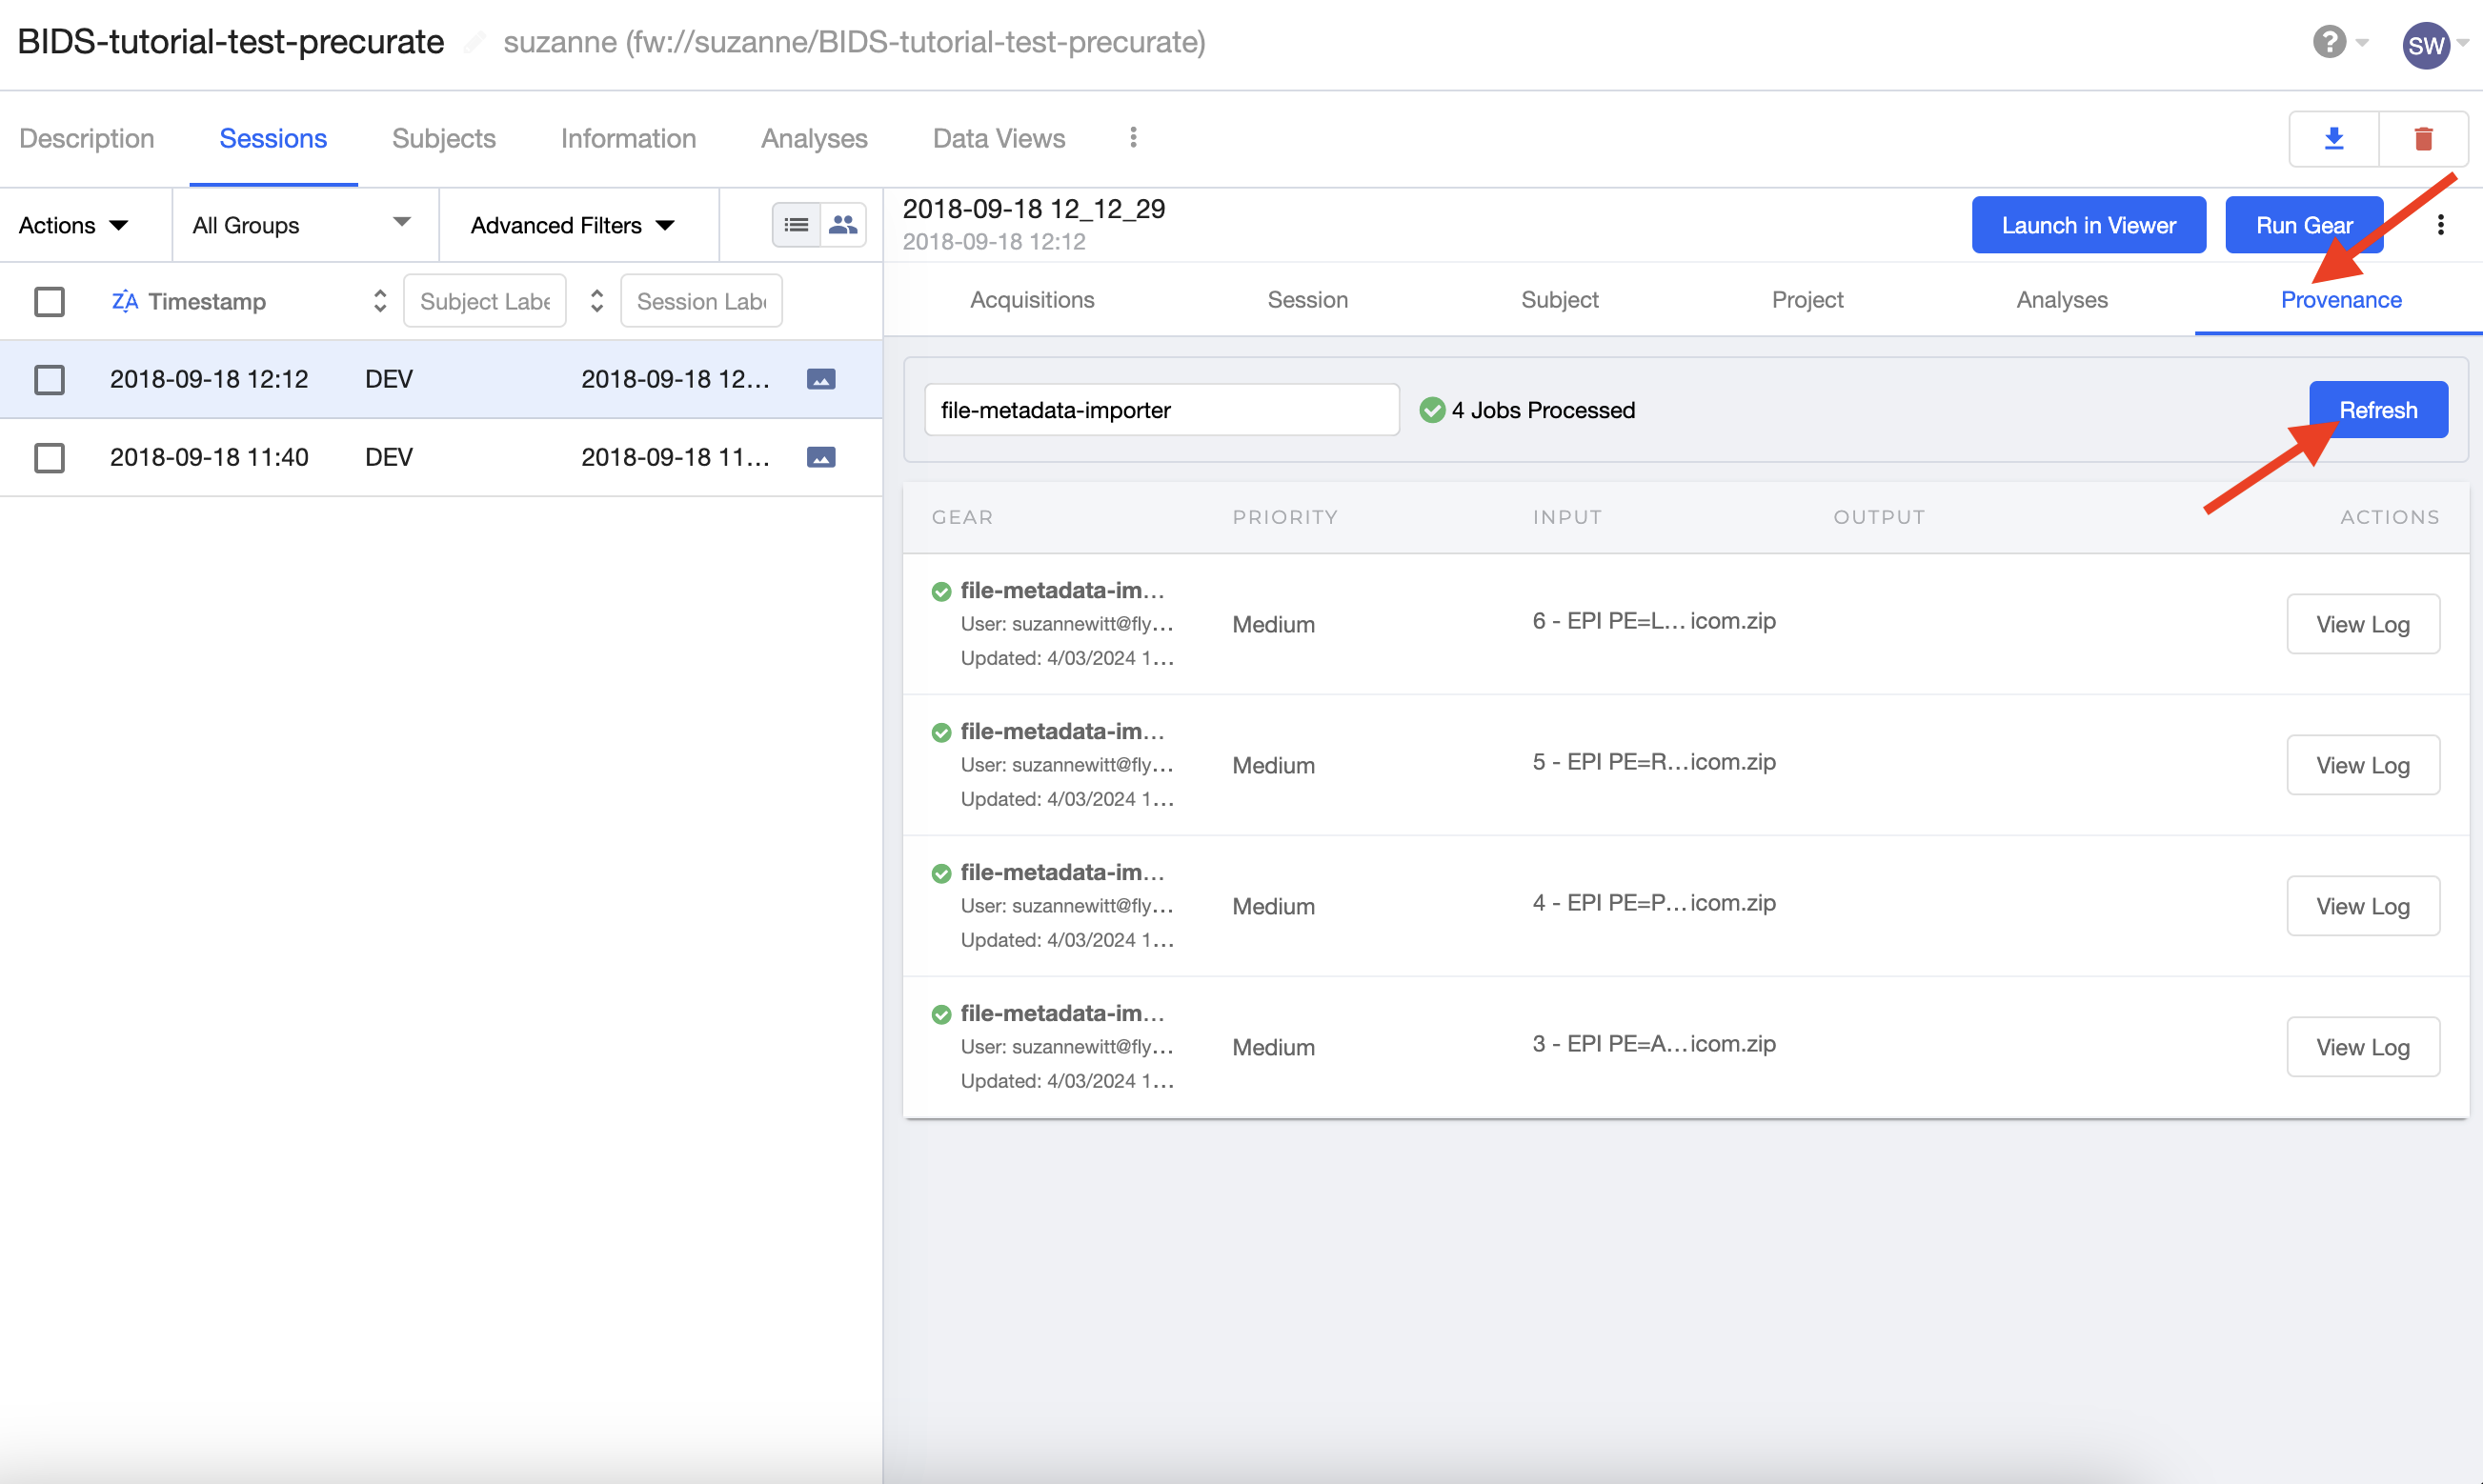This screenshot has width=2483, height=1484.
Task: Click green check icon next to 4 Jobs Processed
Action: pos(1432,410)
